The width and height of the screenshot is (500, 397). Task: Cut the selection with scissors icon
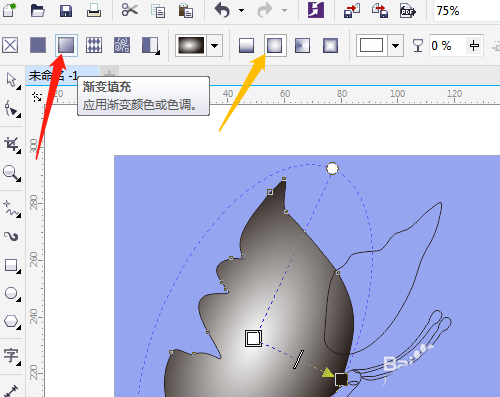point(130,10)
